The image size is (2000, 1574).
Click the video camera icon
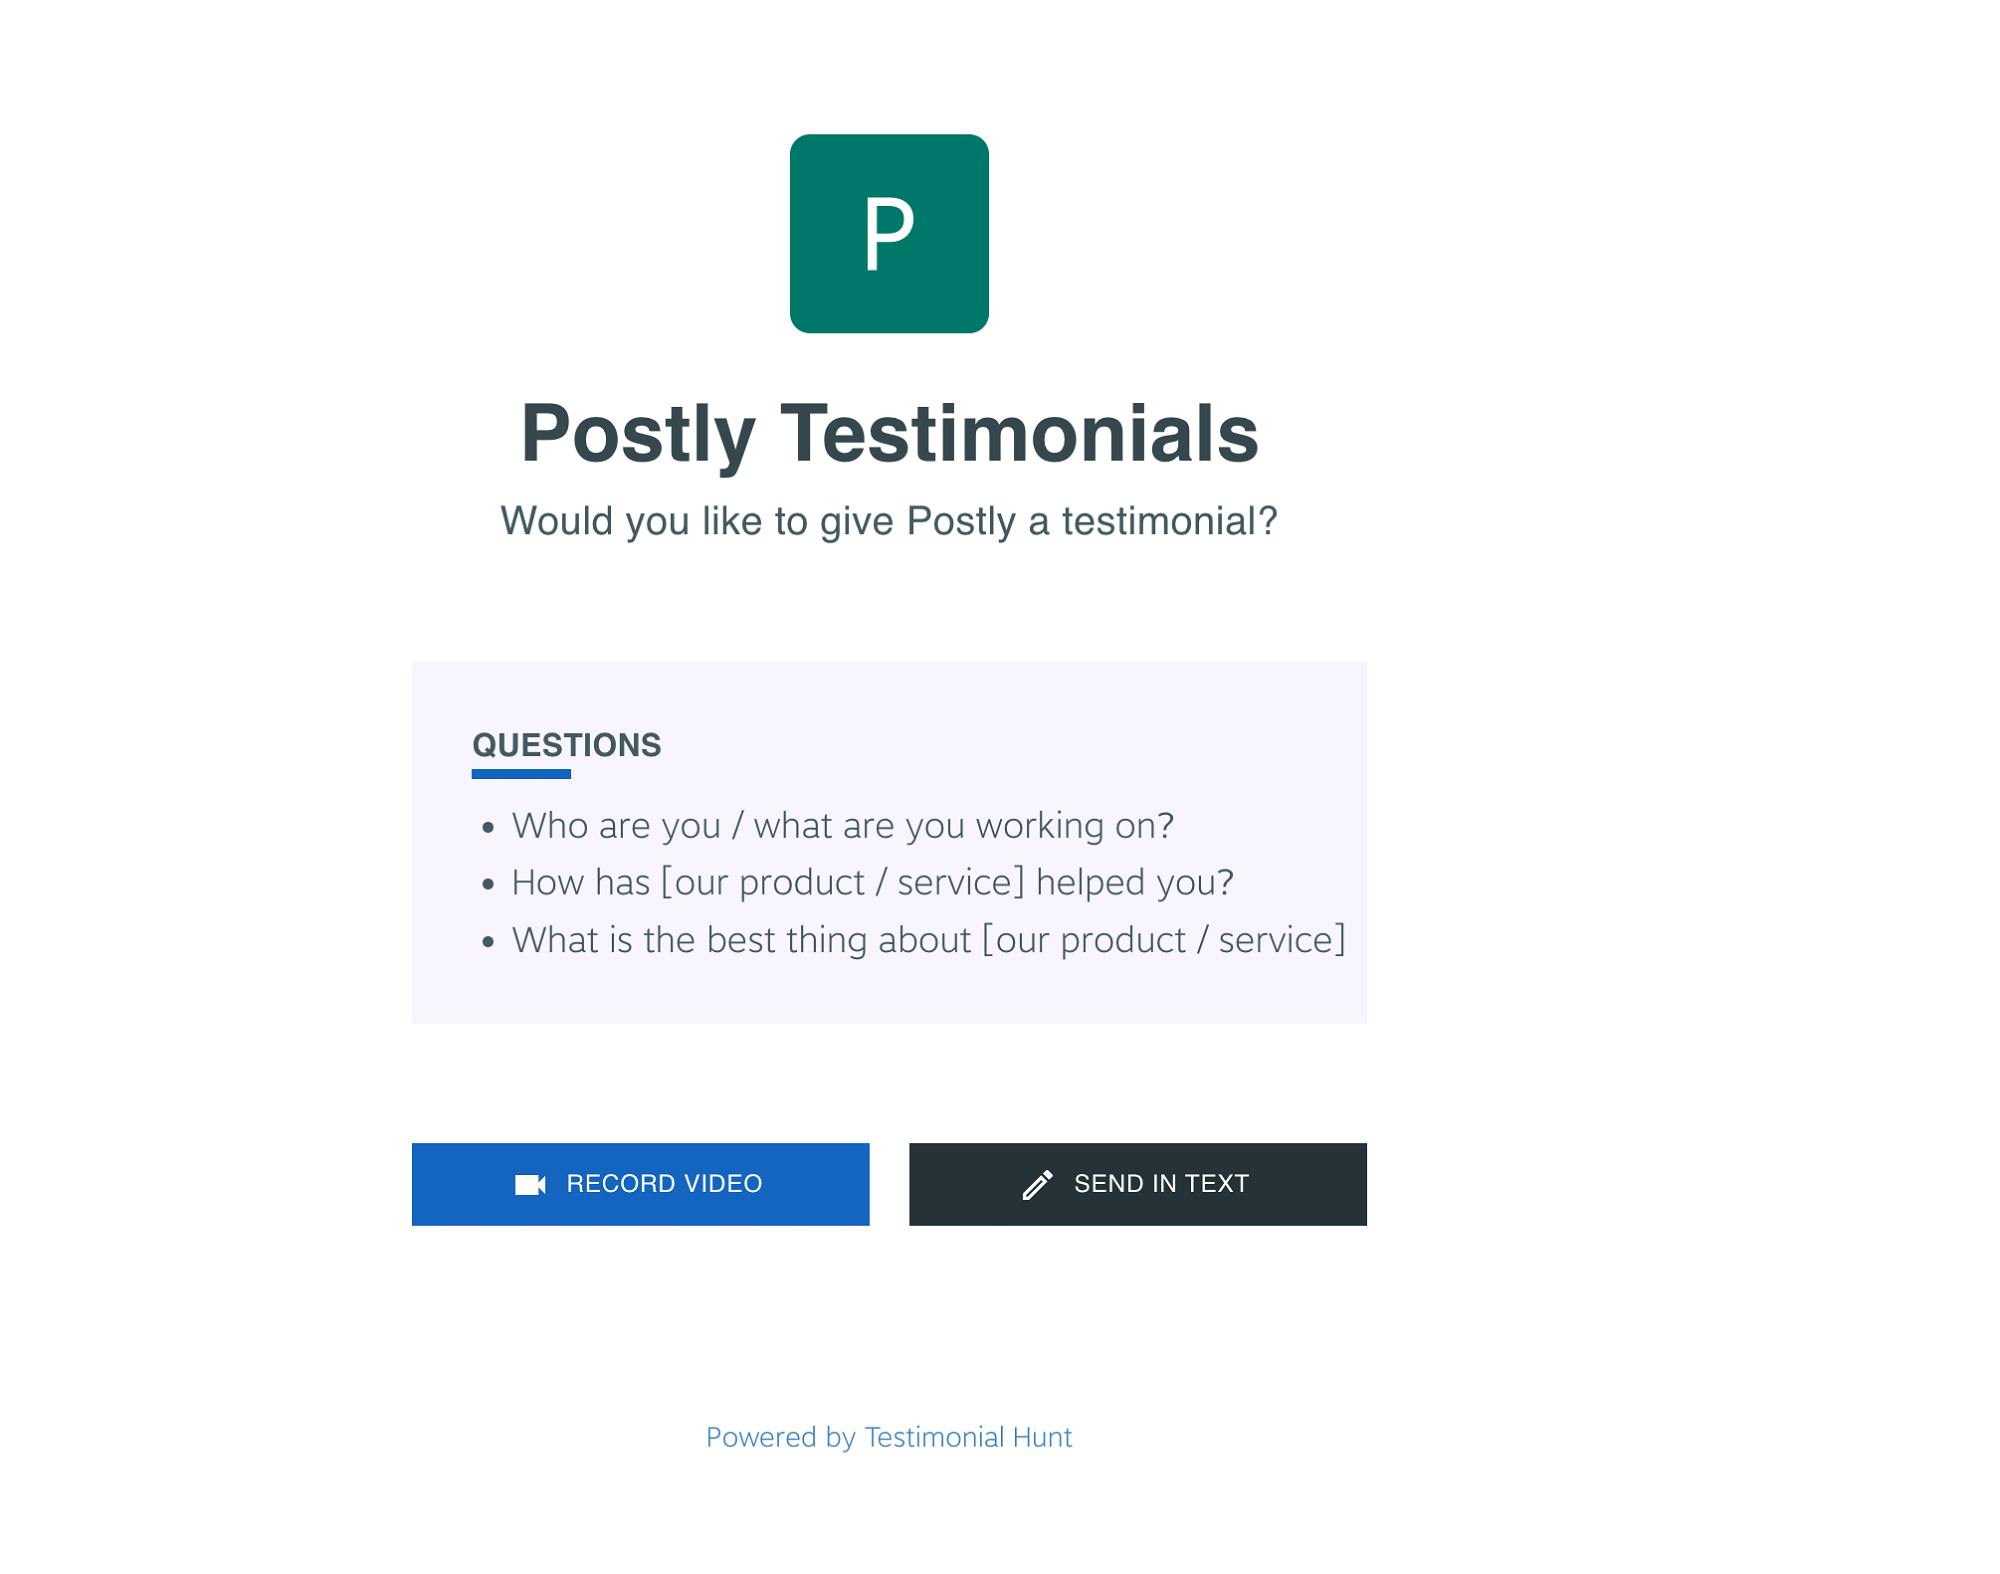coord(530,1185)
